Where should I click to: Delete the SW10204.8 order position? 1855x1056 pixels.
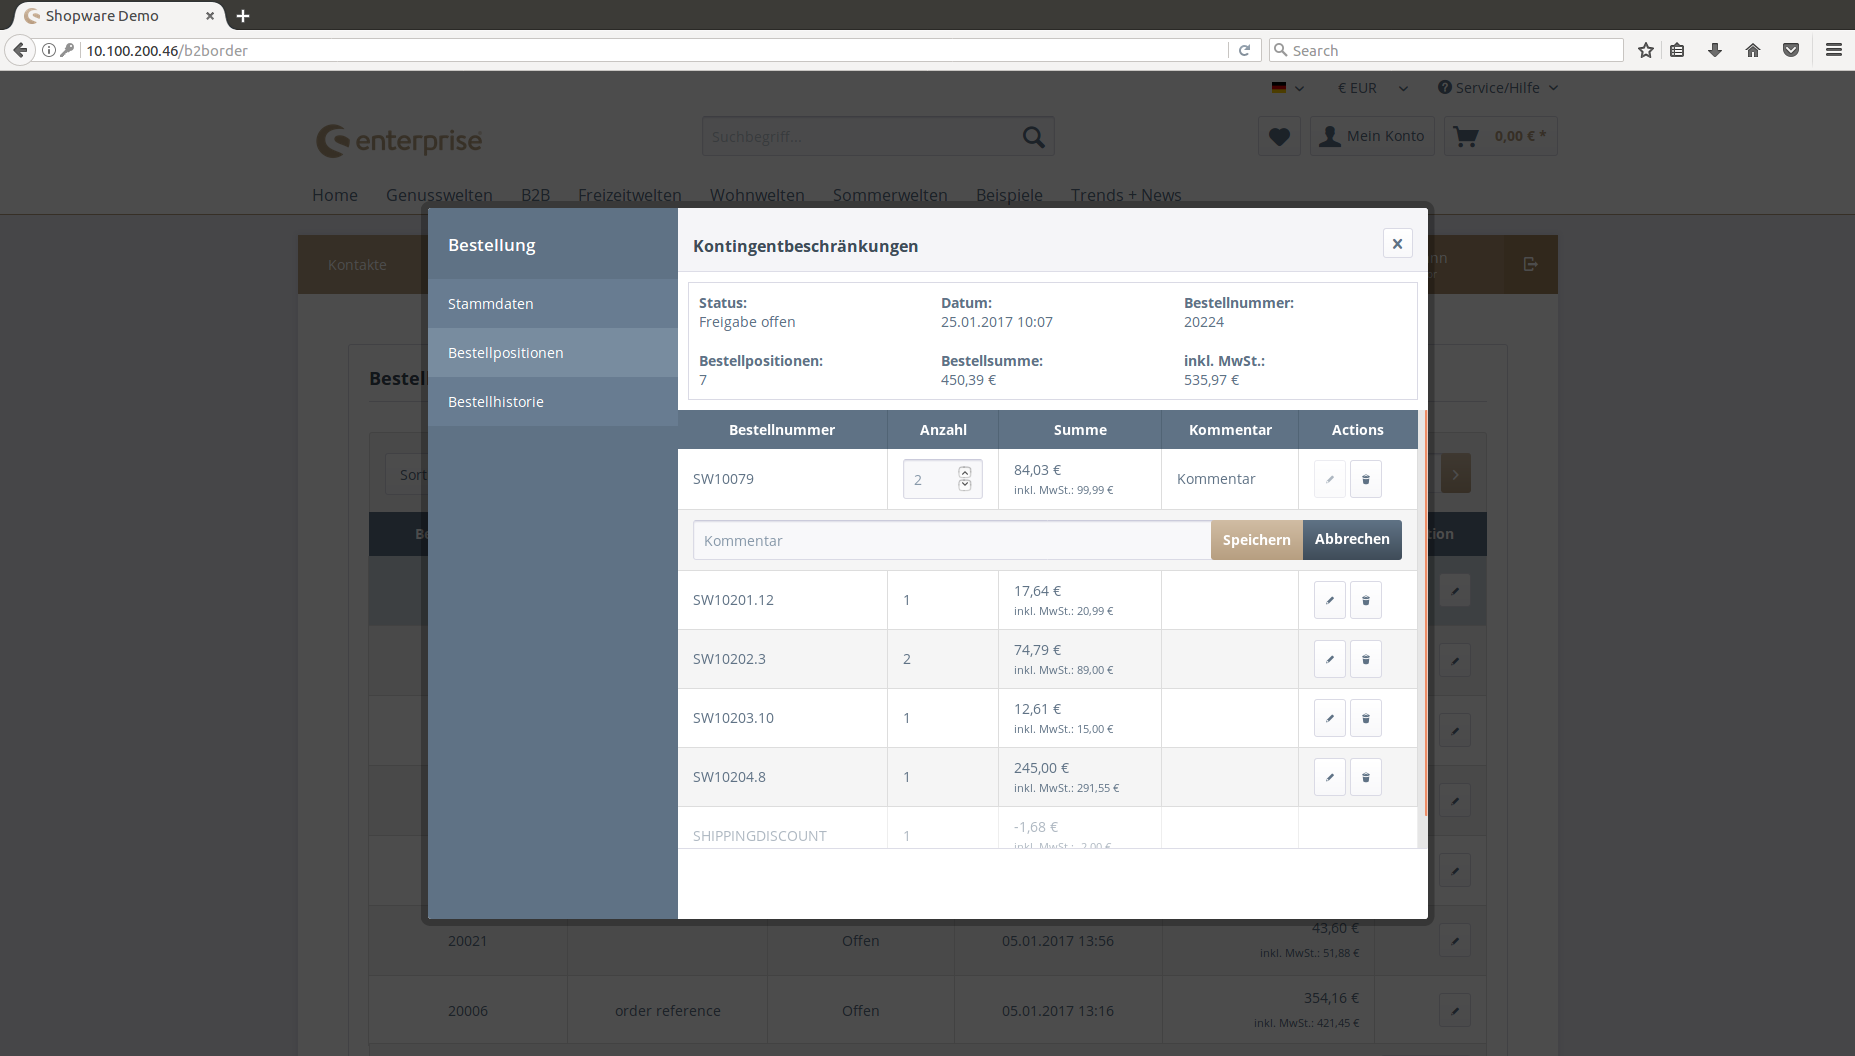point(1365,777)
